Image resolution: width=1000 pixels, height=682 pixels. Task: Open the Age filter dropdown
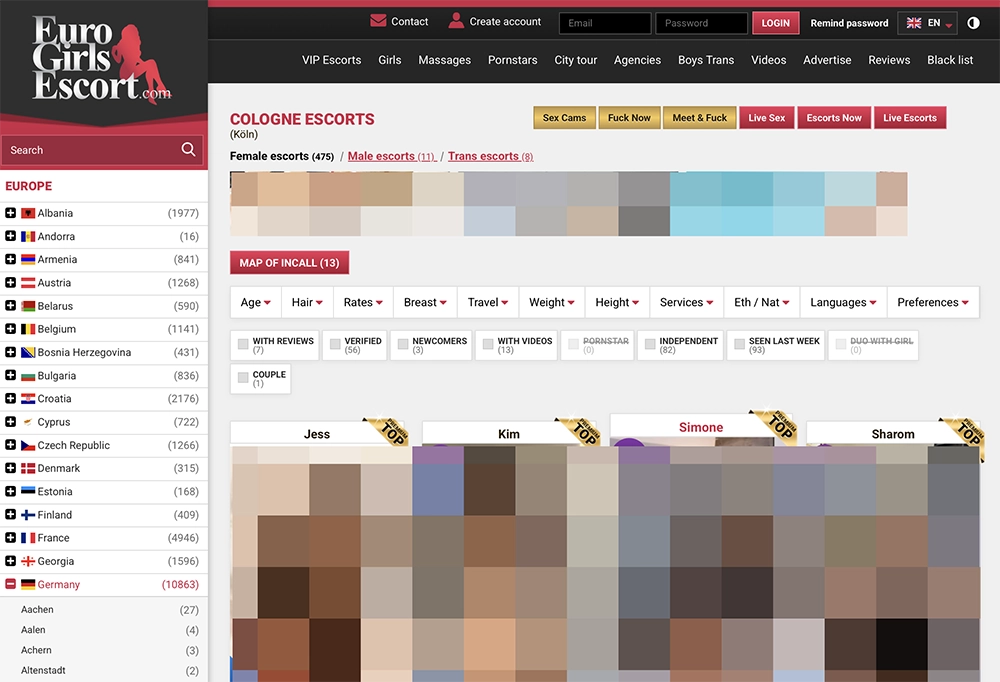click(256, 302)
